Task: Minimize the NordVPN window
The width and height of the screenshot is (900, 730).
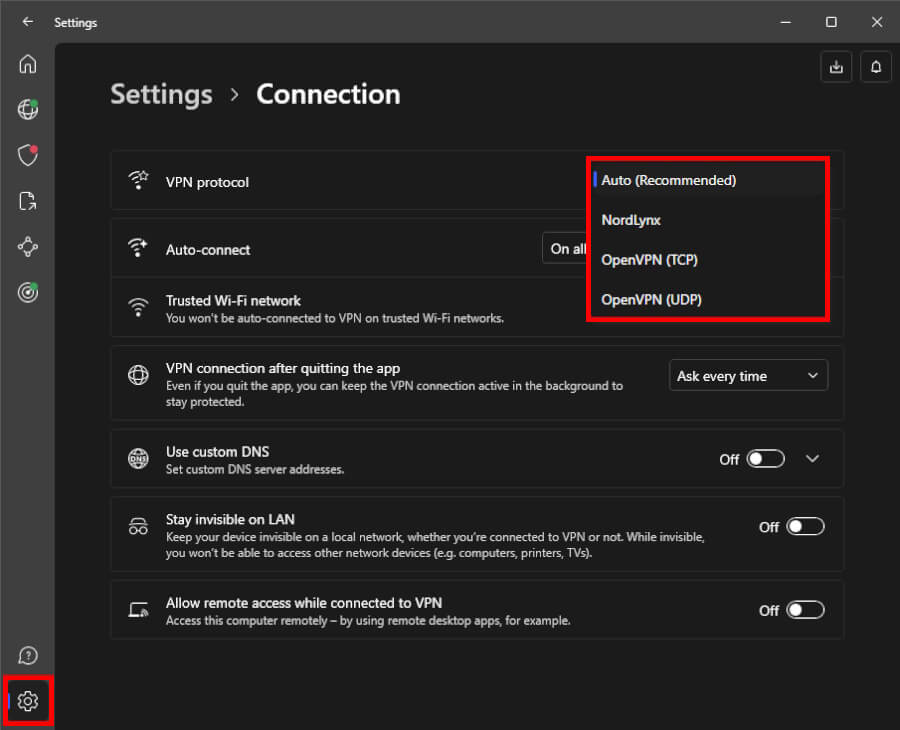Action: 786,22
